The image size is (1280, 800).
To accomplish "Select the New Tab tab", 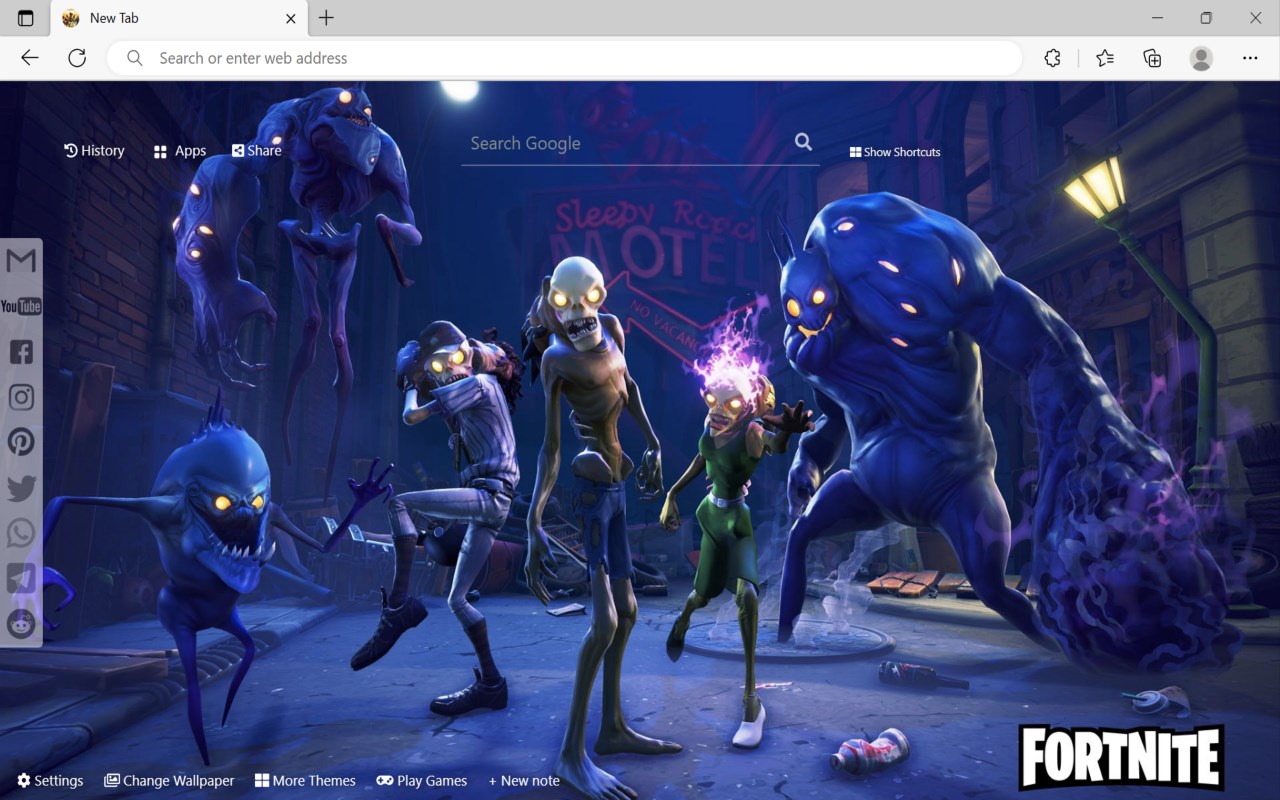I will 180,18.
